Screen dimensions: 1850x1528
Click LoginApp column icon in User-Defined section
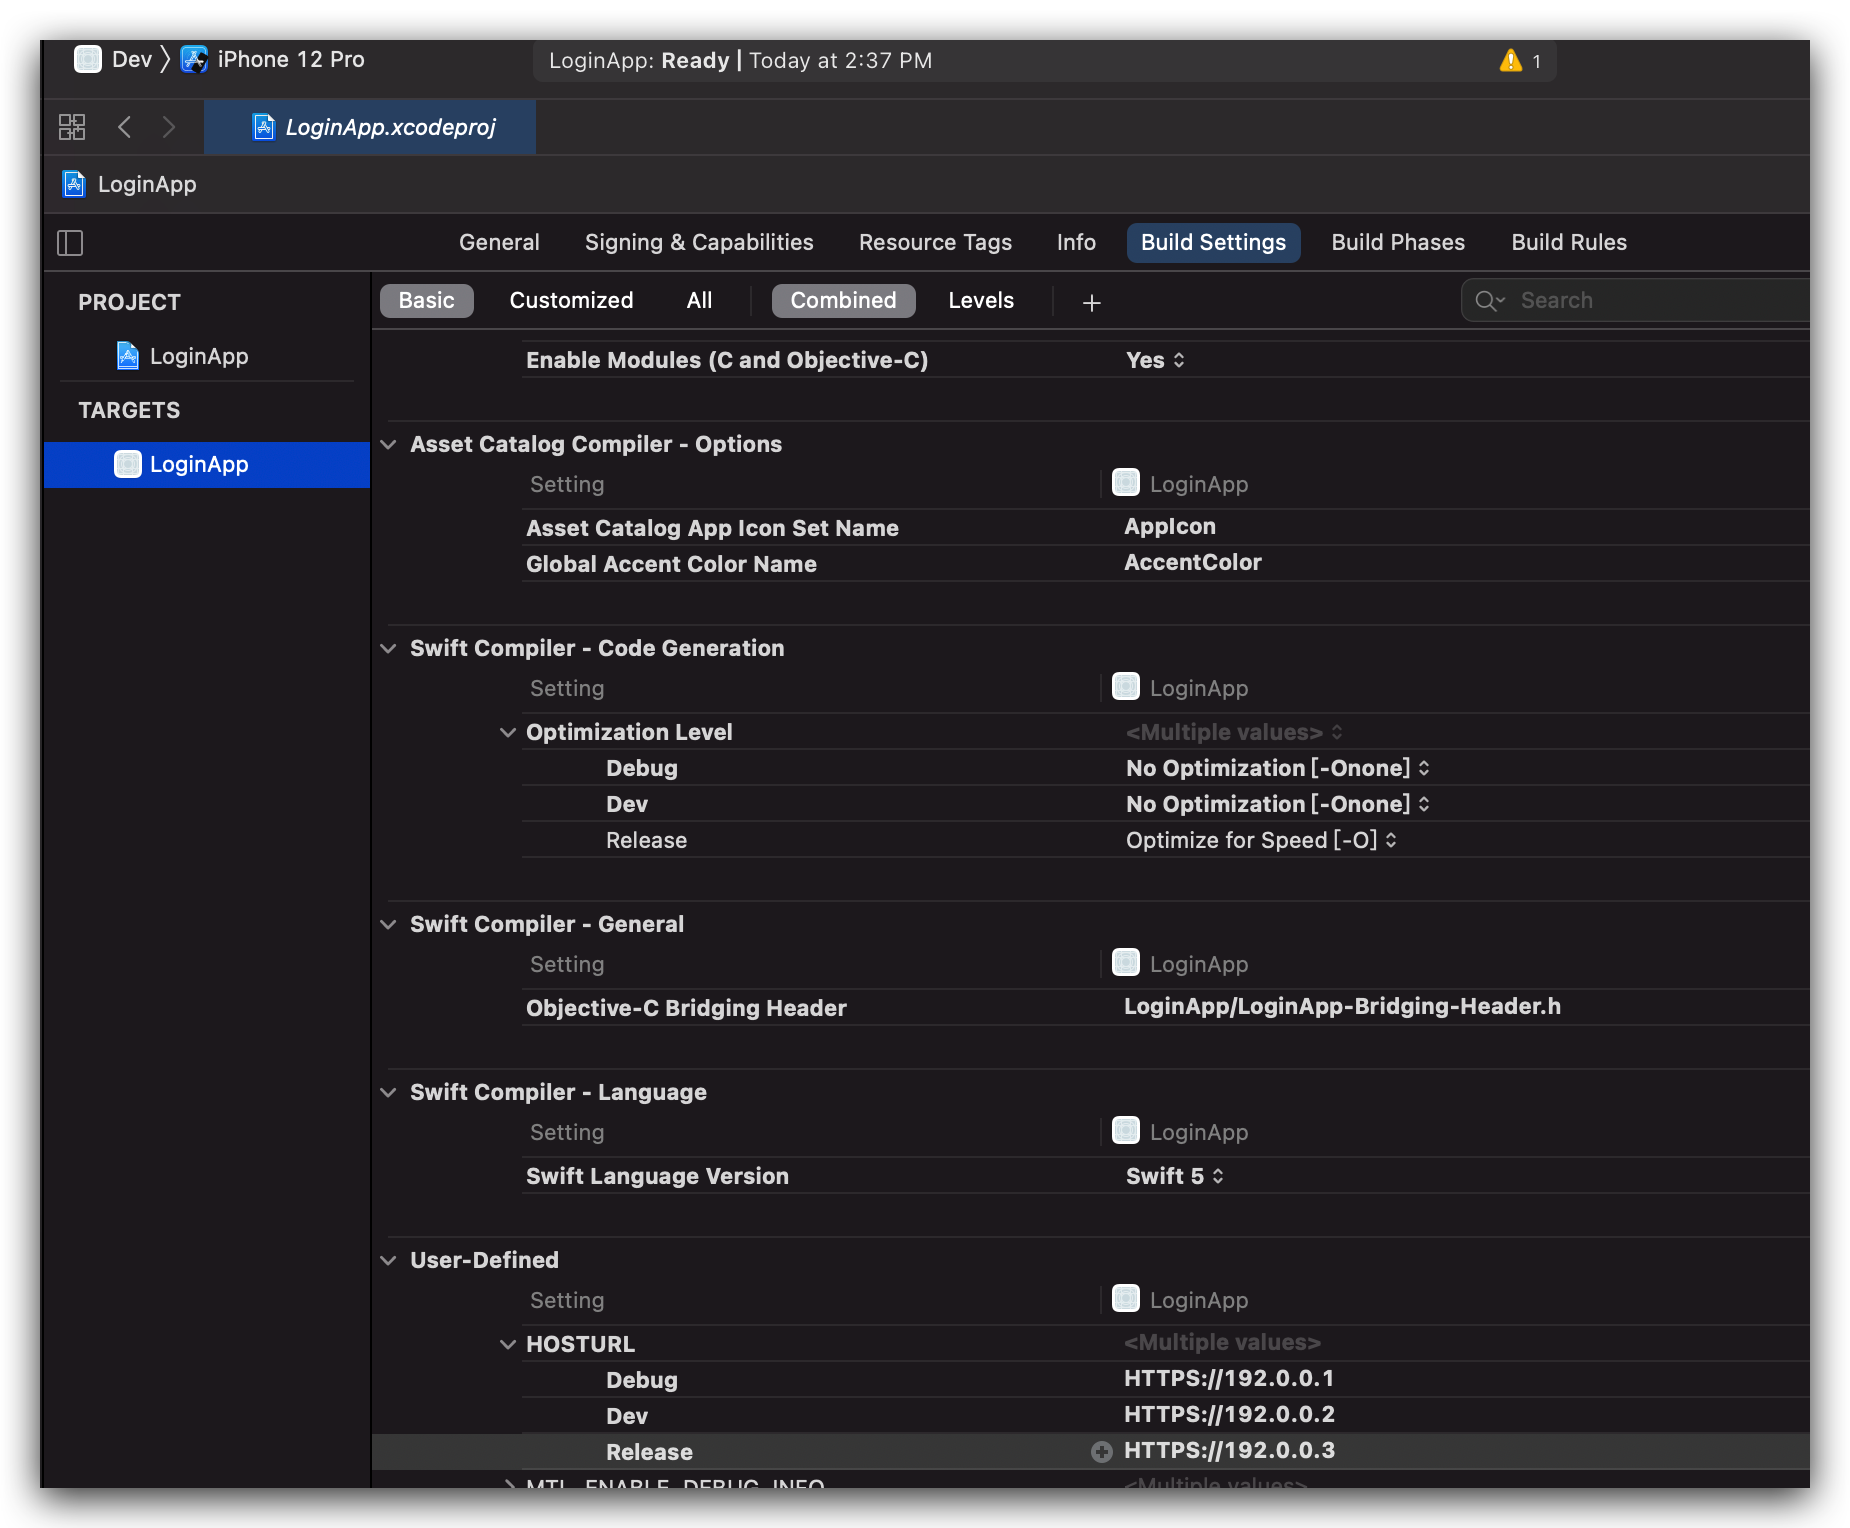click(x=1126, y=1299)
